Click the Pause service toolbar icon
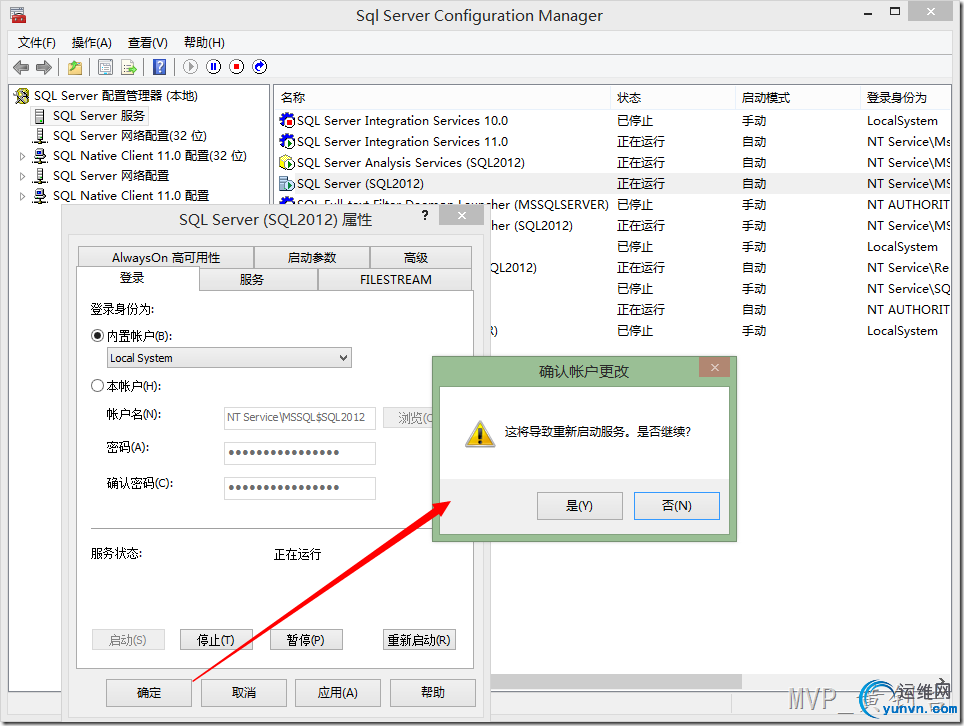 point(213,67)
